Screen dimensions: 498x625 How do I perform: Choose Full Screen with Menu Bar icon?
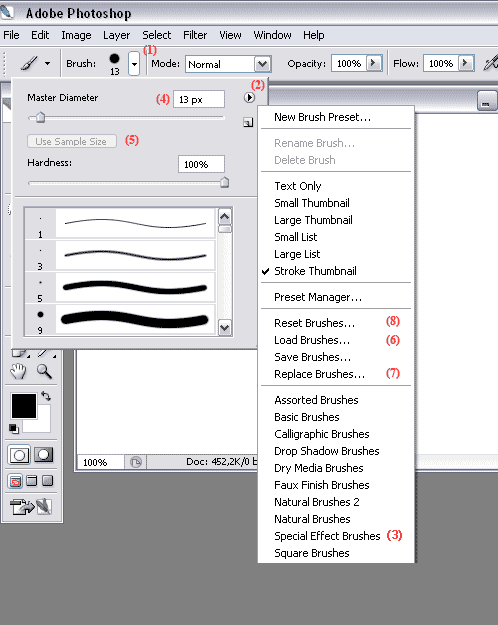[31, 481]
